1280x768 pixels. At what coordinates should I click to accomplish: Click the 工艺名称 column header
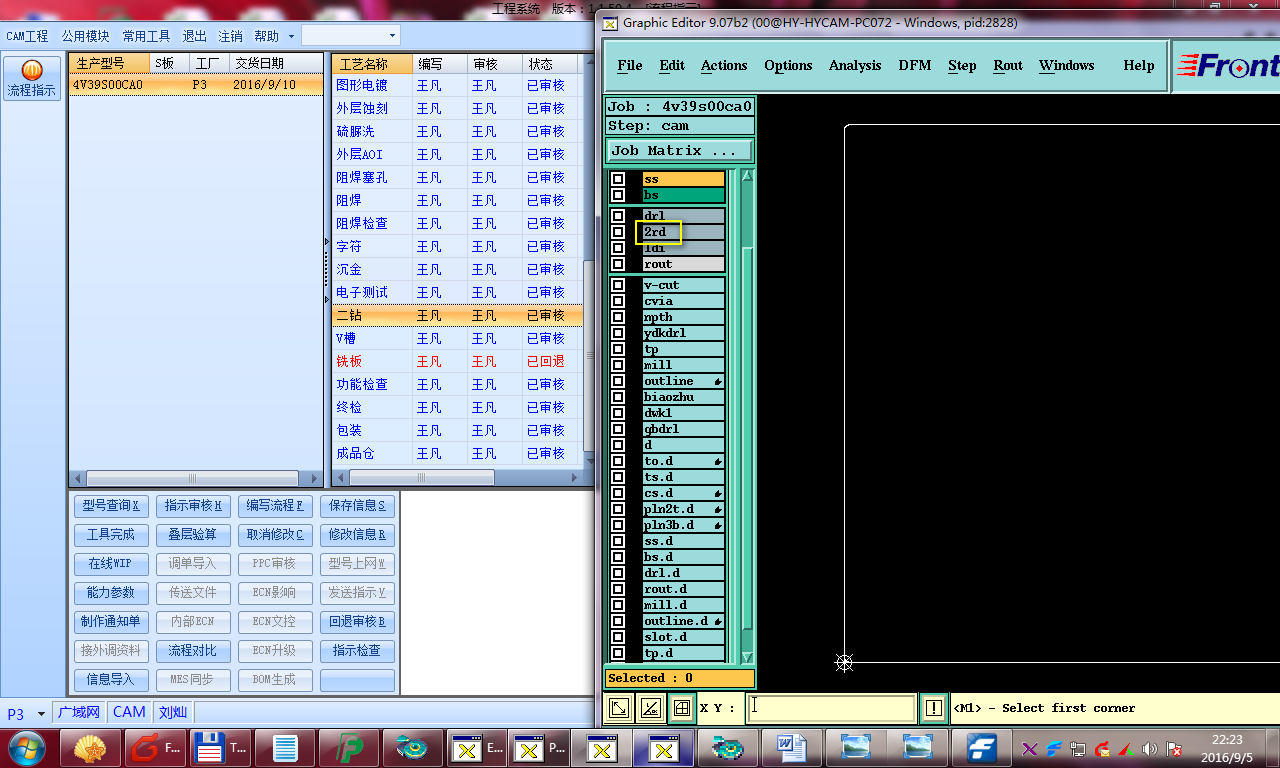pyautogui.click(x=372, y=64)
